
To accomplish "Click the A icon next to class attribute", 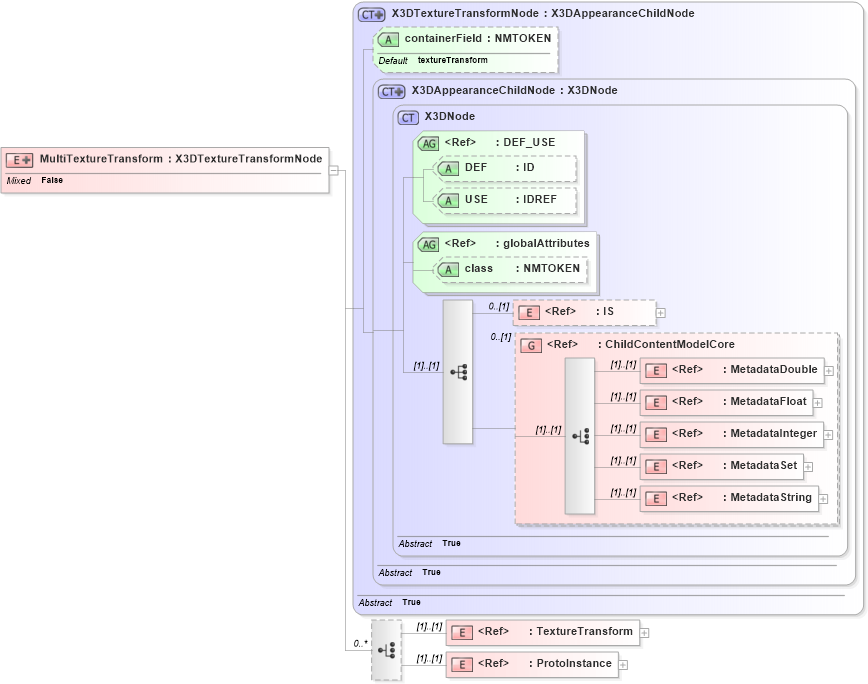I will (x=448, y=270).
